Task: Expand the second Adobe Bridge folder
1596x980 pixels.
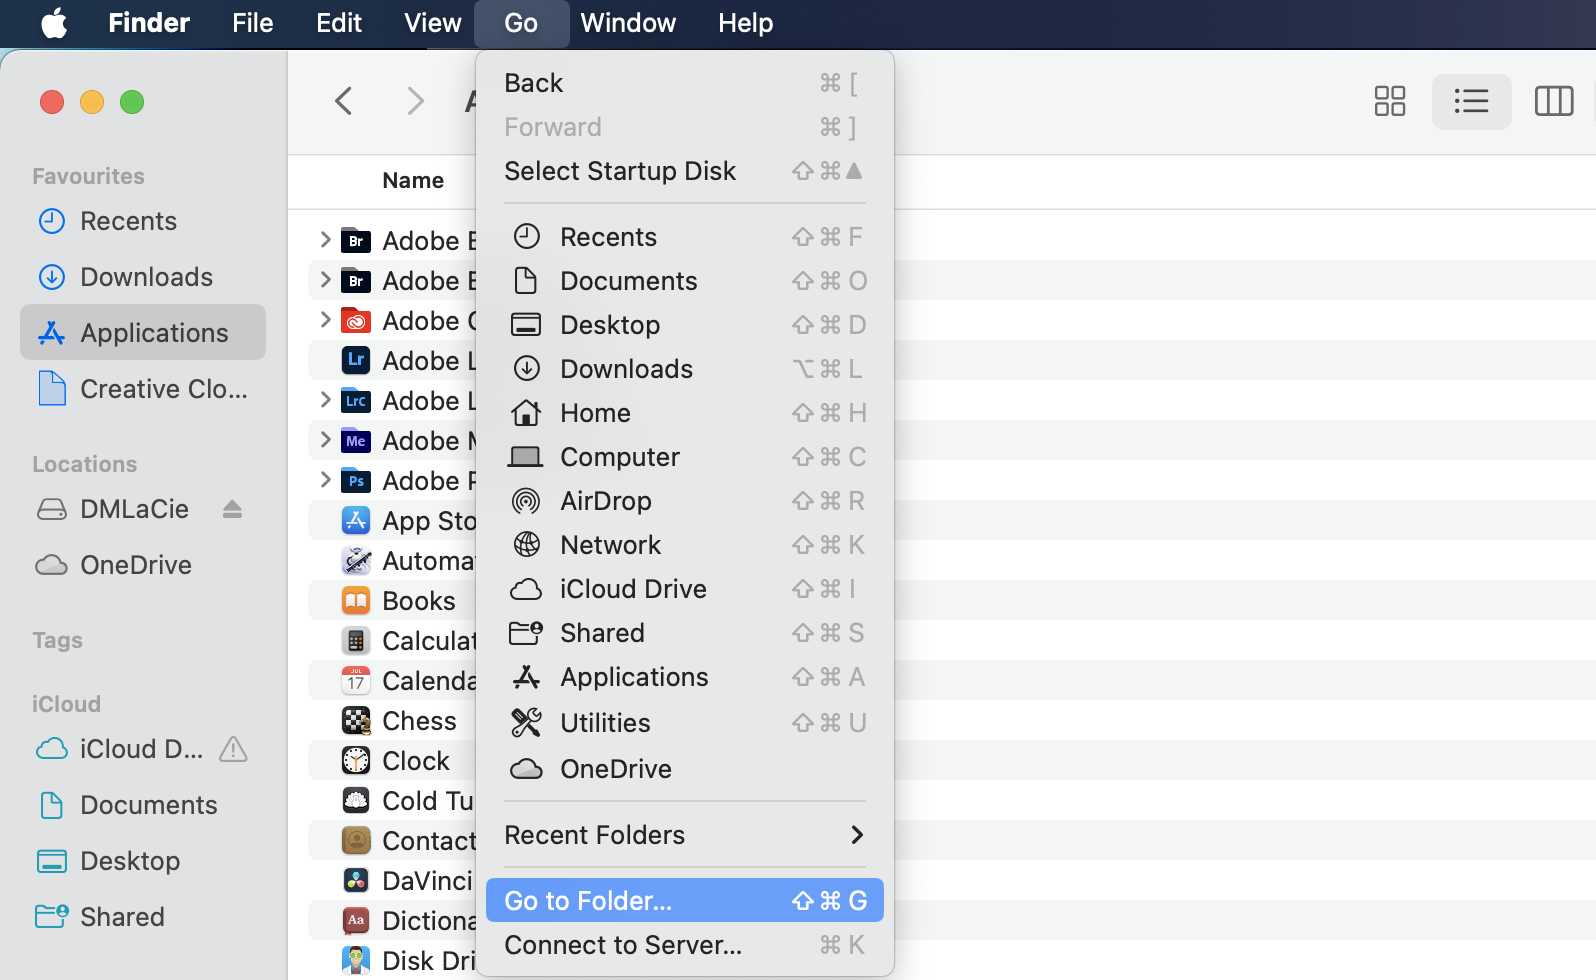Action: tap(325, 280)
